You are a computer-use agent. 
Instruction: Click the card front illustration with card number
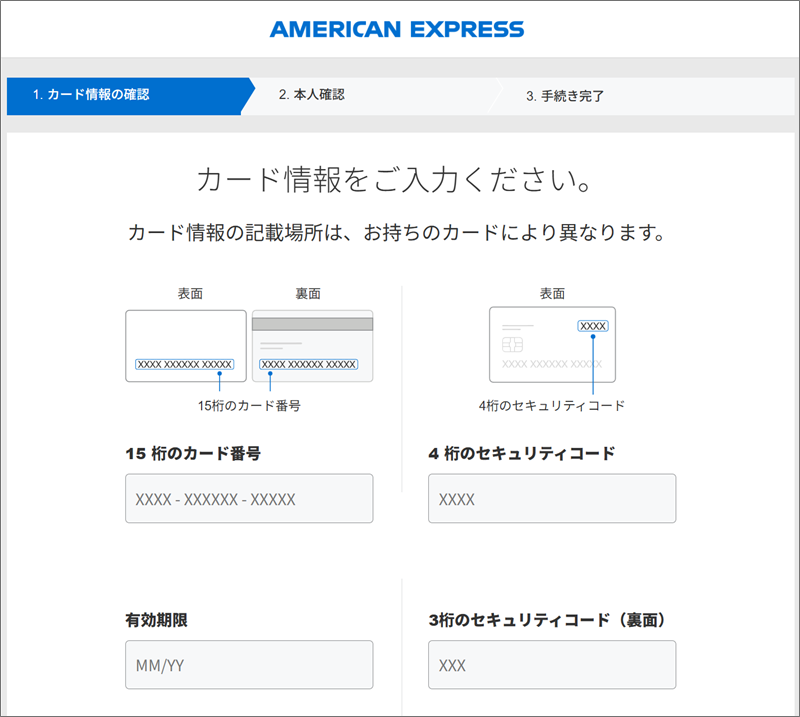186,346
